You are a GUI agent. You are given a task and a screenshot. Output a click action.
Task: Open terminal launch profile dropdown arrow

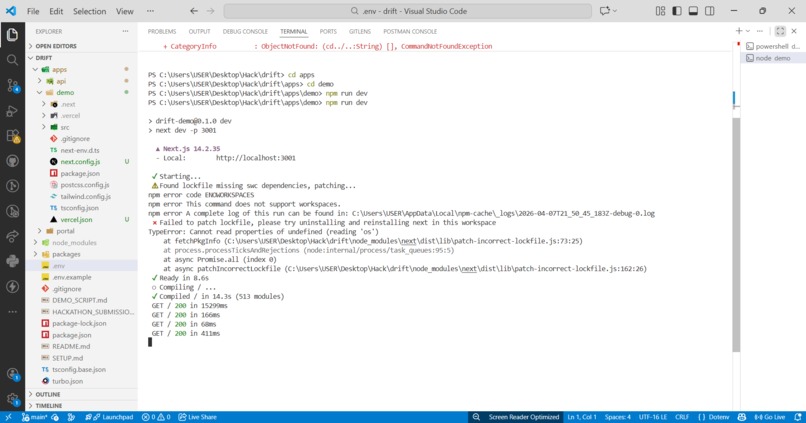click(748, 31)
